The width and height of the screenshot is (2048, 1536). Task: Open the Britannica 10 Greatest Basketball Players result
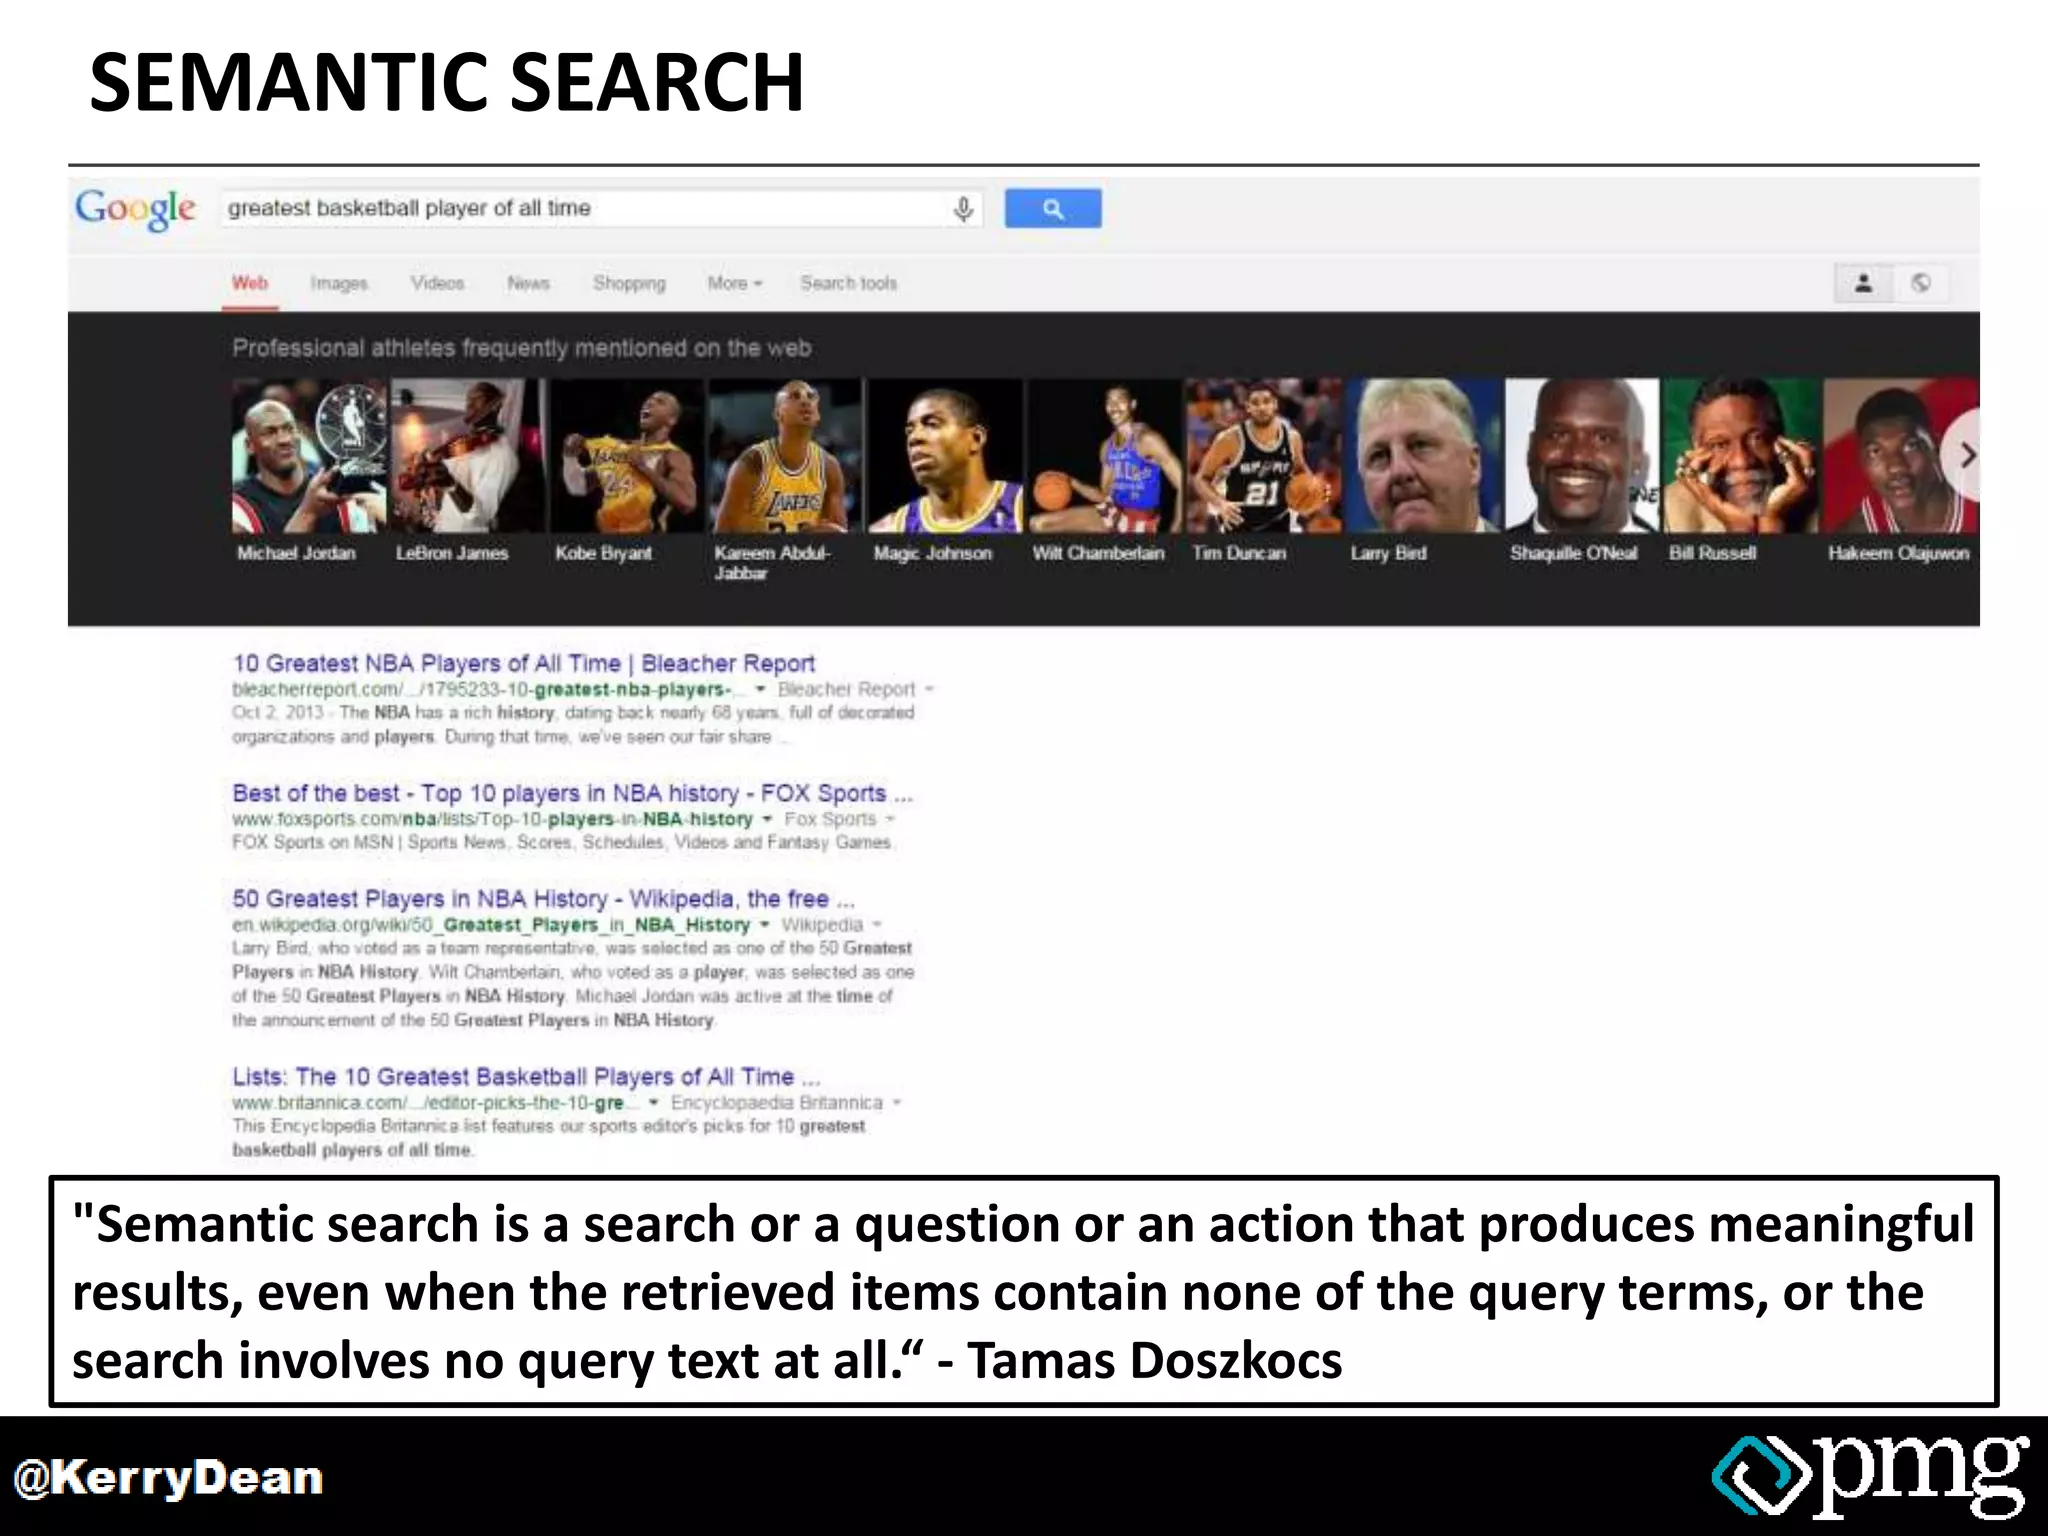(527, 1076)
